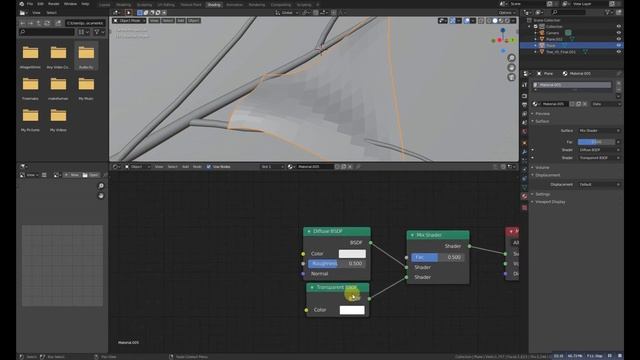Toggle viewport gizmos visibility button
The height and width of the screenshot is (360, 640).
coord(452,20)
